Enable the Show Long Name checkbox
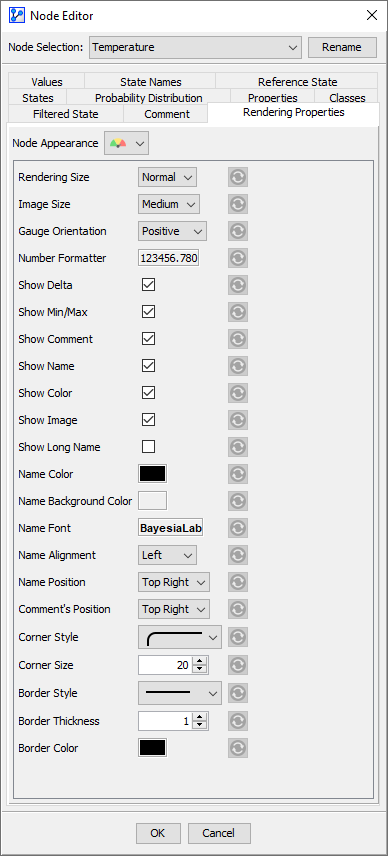 148,447
